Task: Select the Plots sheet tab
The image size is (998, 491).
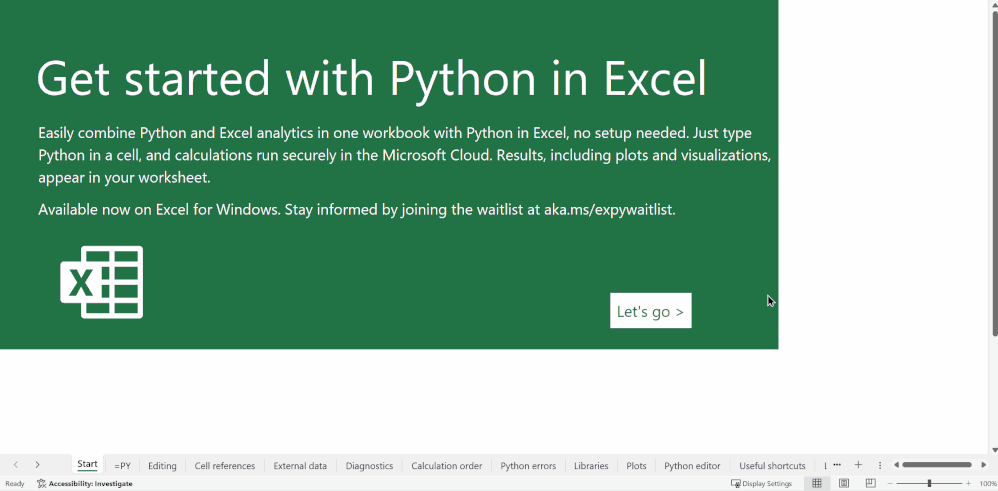Action: tap(636, 466)
